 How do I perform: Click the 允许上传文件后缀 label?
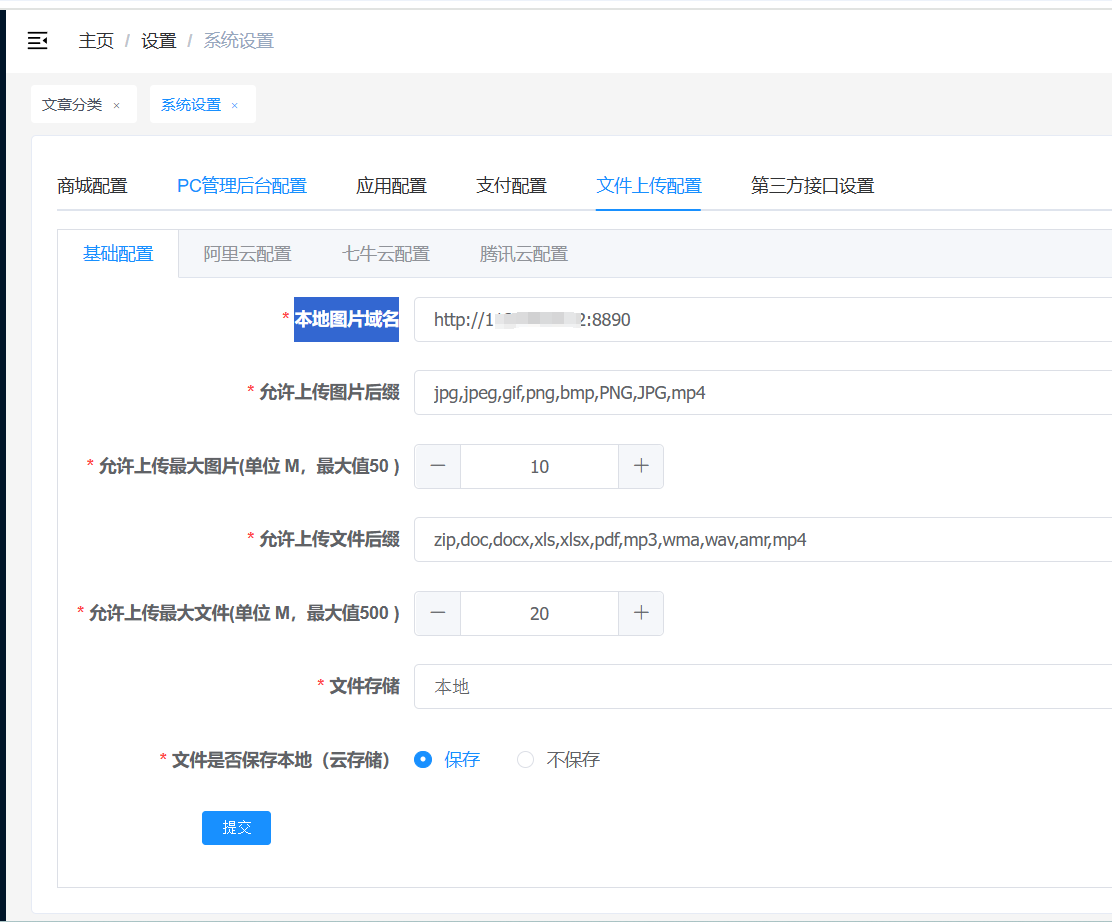[329, 539]
